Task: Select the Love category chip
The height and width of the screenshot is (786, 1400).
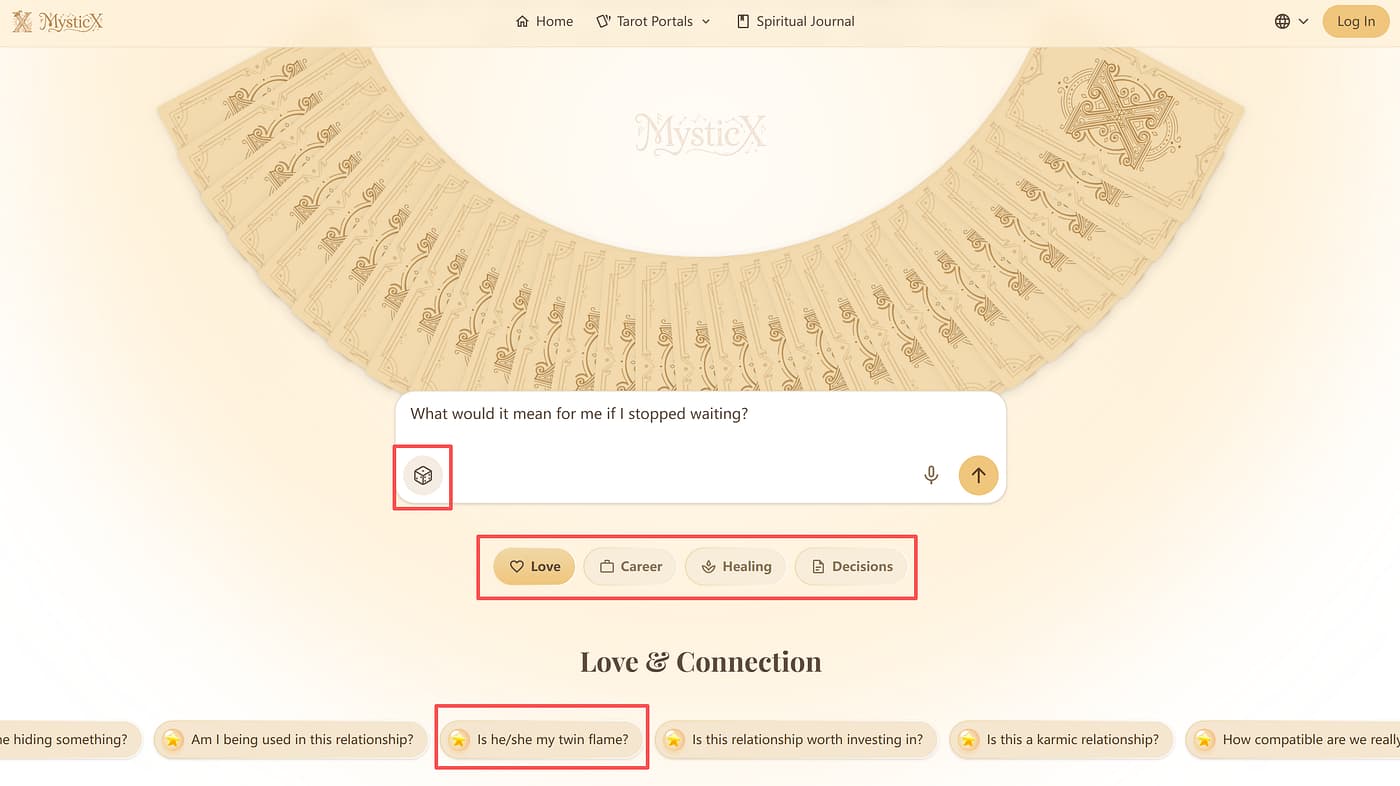Action: tap(534, 566)
